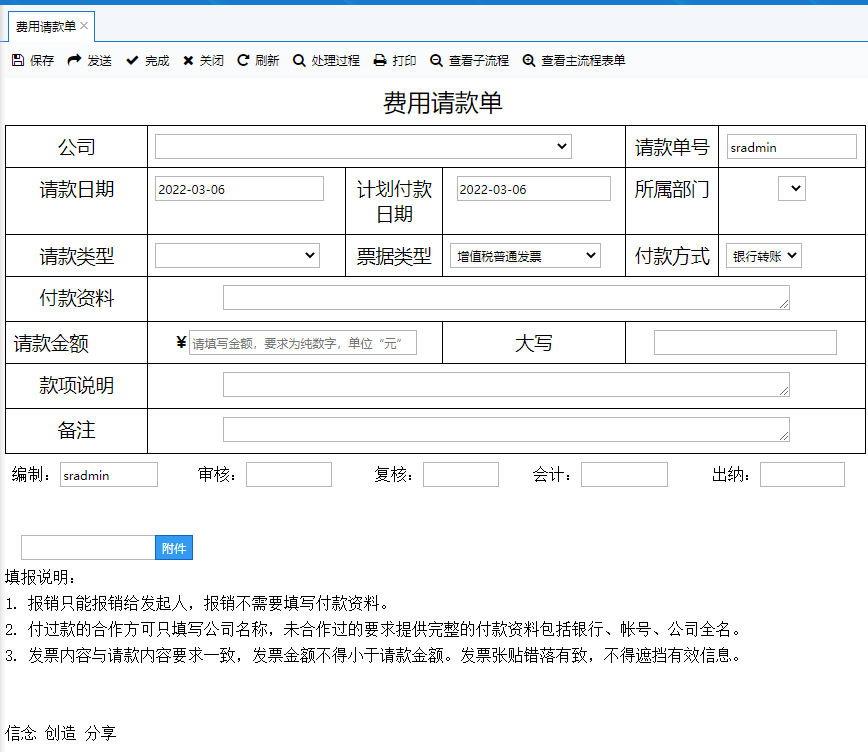Click the 计划付款日期 date field
Viewport: 868px width, 752px height.
coord(534,189)
